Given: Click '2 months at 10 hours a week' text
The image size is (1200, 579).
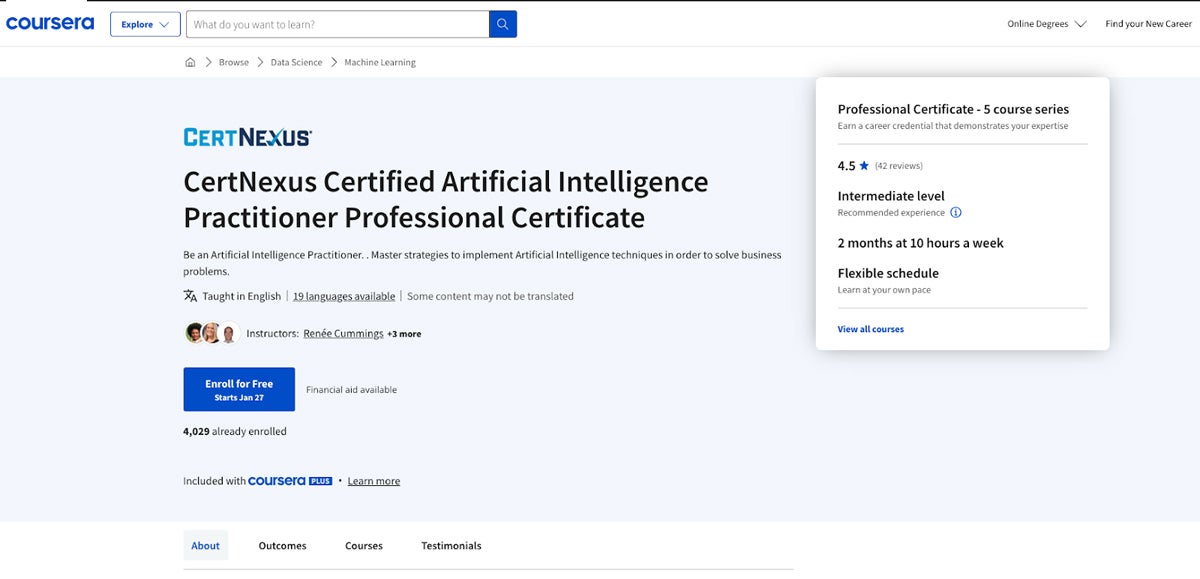Looking at the screenshot, I should [920, 243].
